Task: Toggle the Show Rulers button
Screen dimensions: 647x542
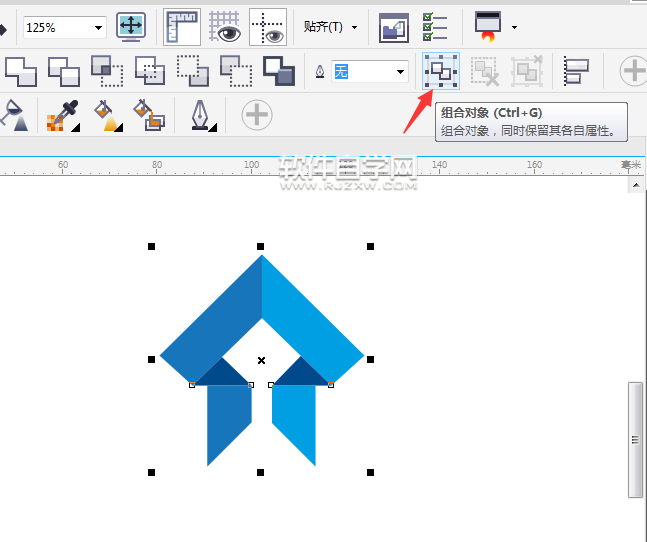Action: pyautogui.click(x=182, y=27)
